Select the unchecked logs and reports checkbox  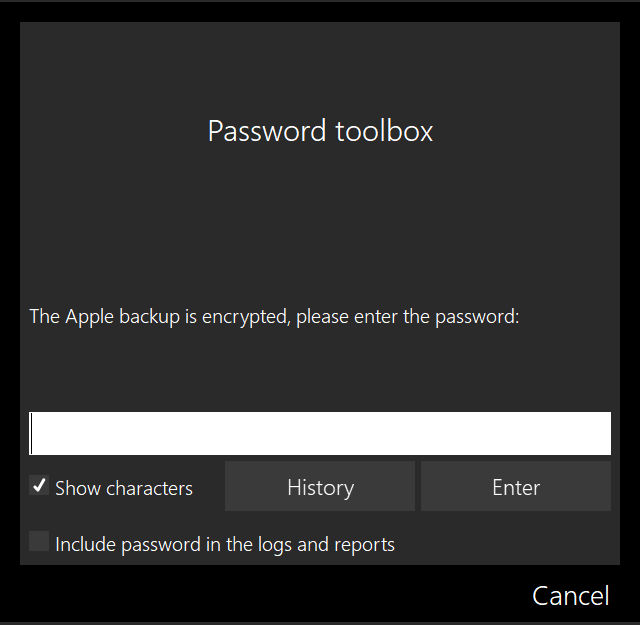[x=40, y=542]
